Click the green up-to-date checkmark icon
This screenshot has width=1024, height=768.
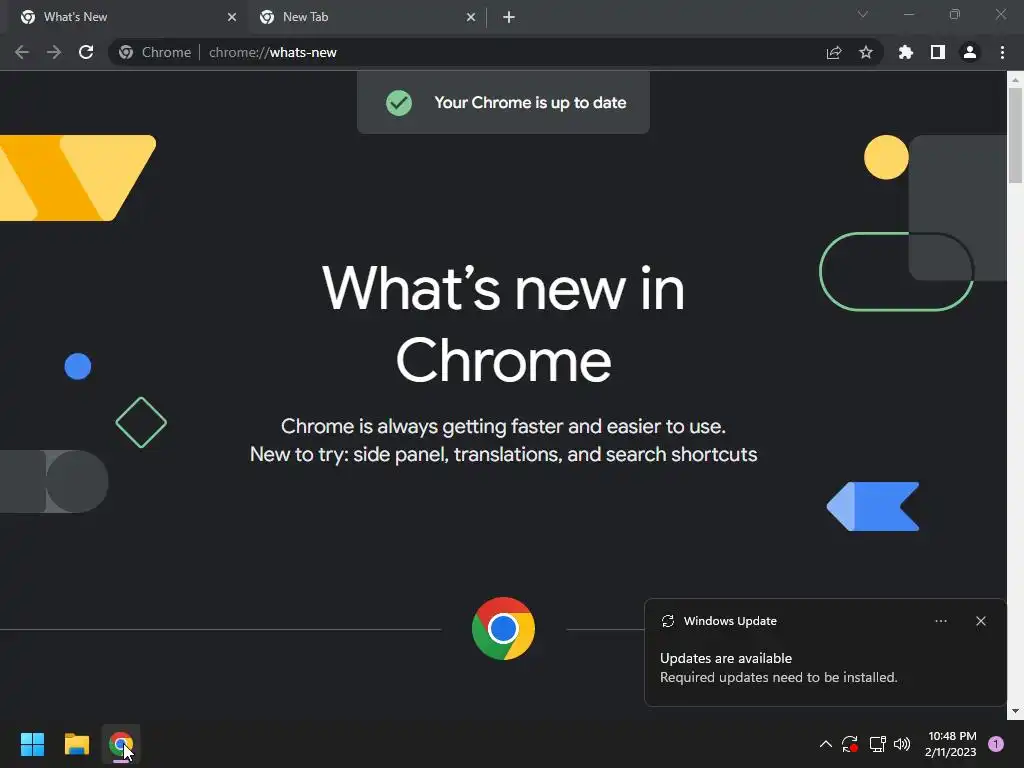pos(399,103)
